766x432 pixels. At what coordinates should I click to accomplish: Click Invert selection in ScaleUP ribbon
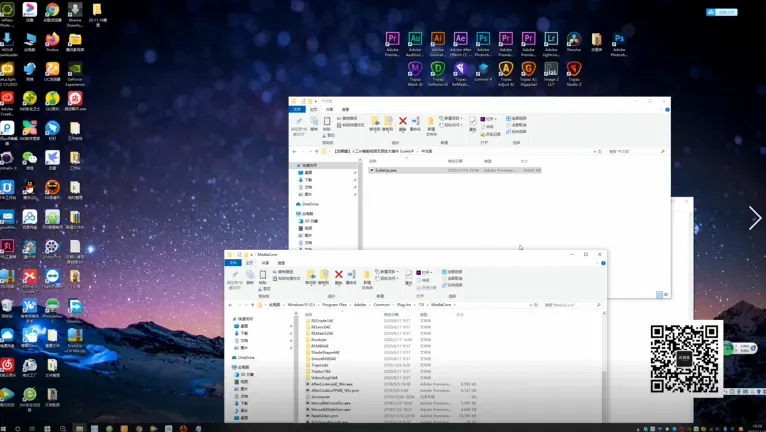coord(516,131)
